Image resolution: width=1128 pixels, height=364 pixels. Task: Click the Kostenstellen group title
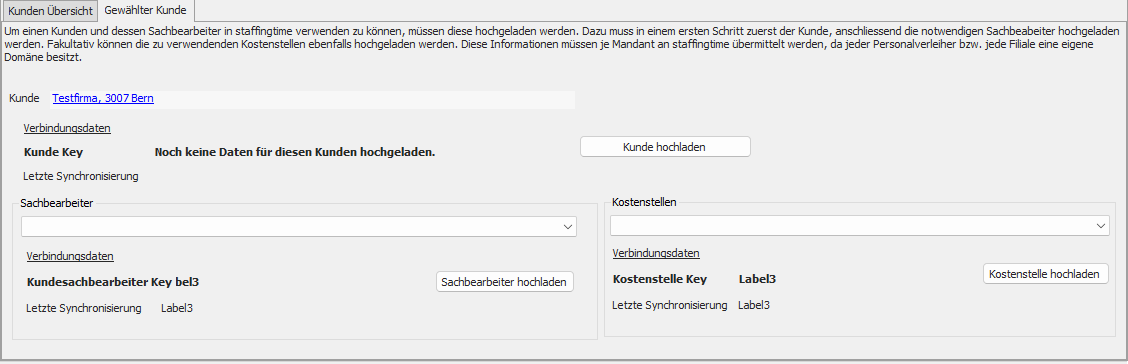[x=644, y=203]
